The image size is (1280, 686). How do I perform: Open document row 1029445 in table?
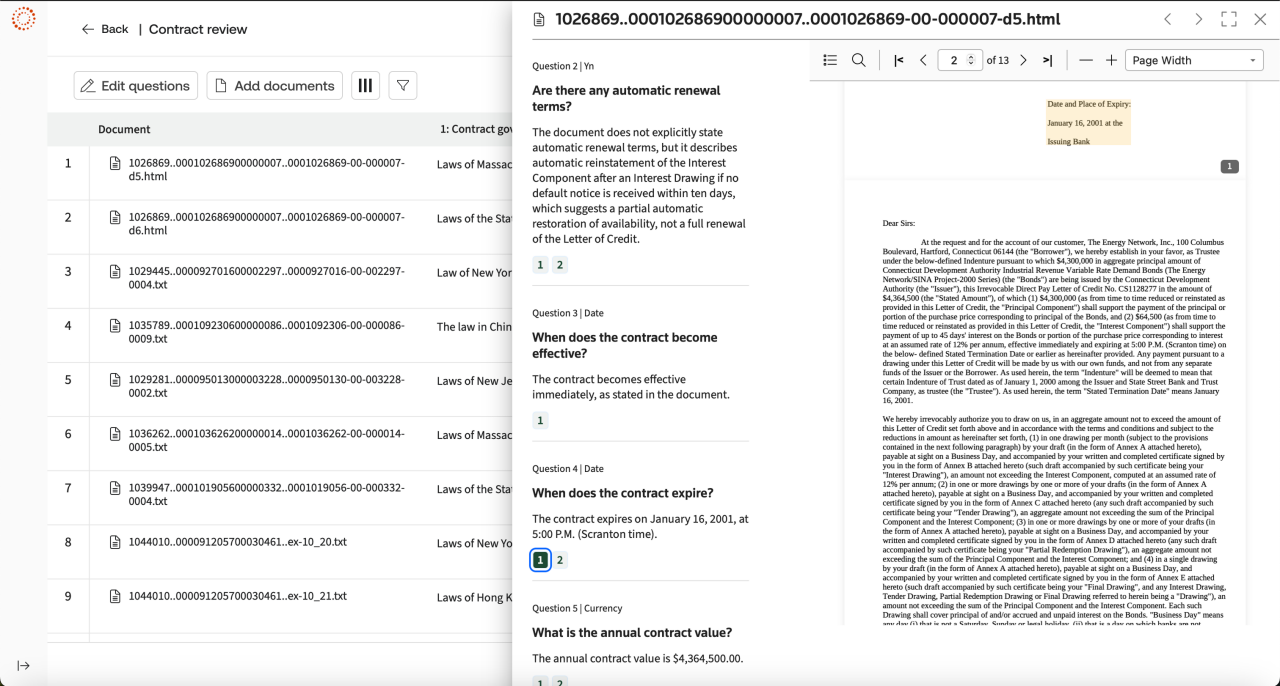coord(266,278)
